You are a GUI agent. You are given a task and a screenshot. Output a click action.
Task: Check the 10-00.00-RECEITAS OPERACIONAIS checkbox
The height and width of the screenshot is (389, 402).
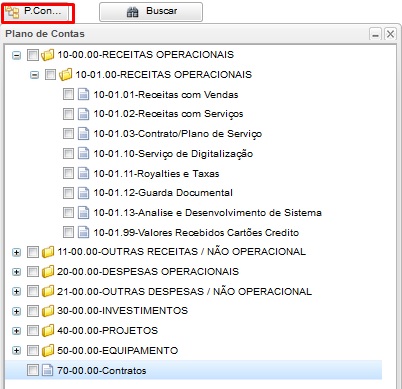coord(33,55)
